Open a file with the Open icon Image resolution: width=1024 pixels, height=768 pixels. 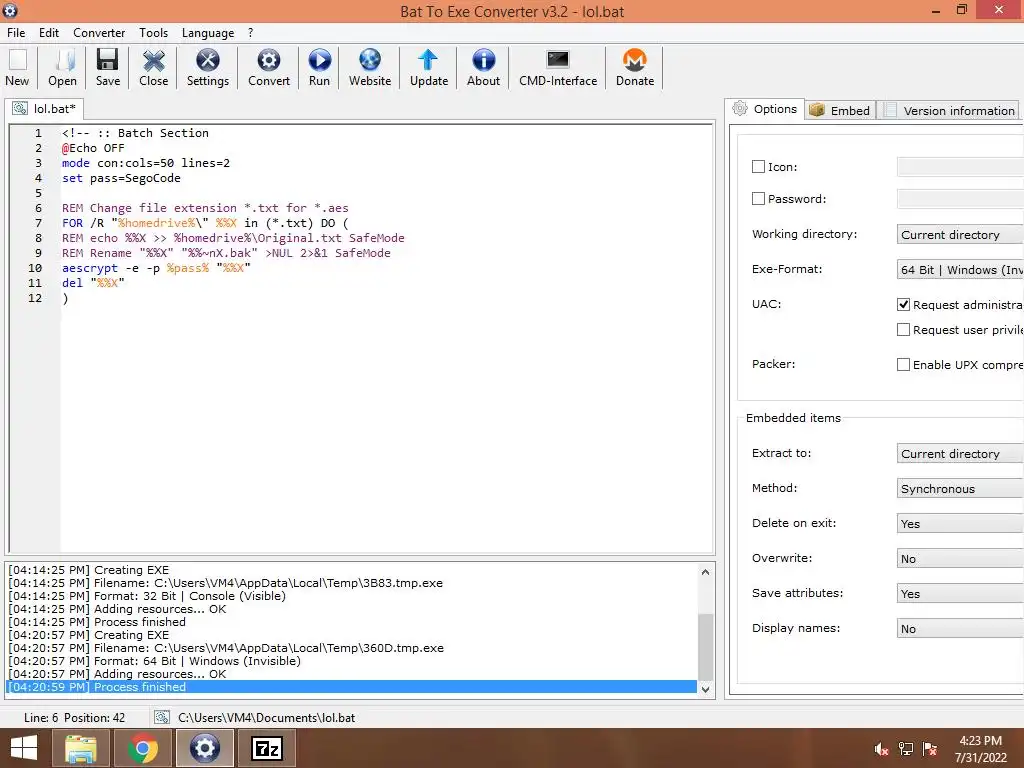(x=63, y=61)
